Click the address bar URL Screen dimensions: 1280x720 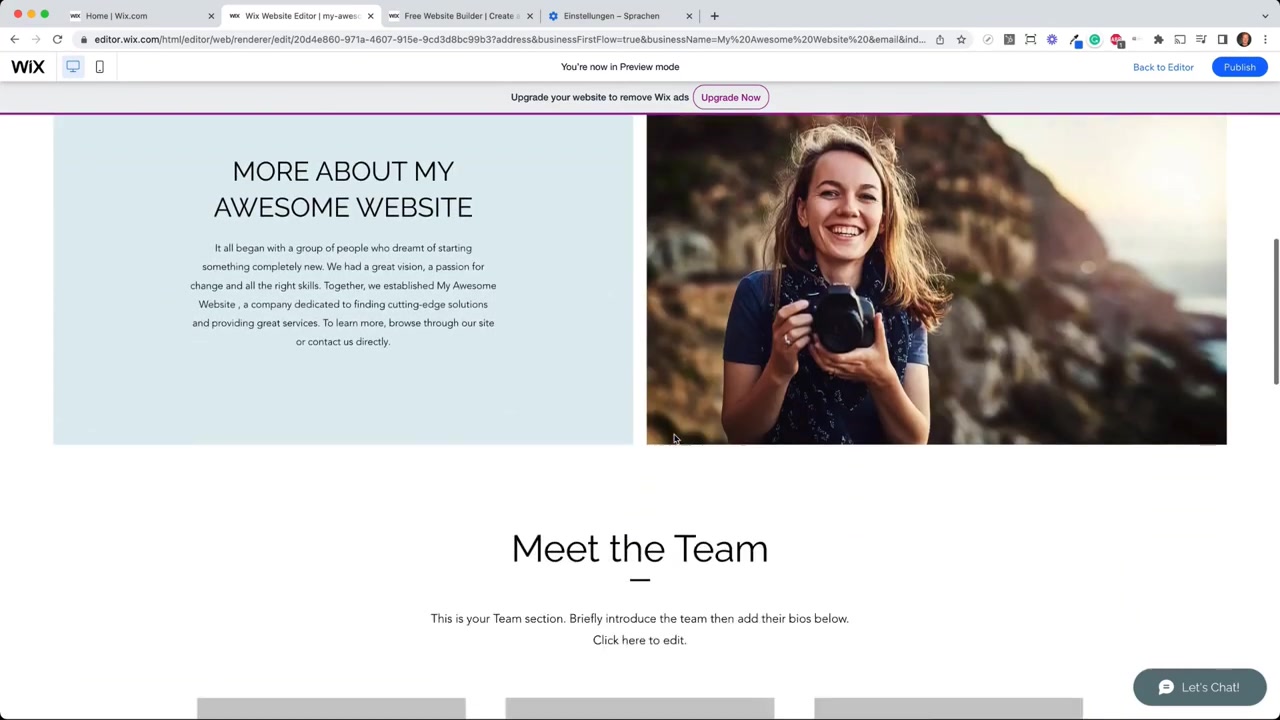(x=510, y=40)
